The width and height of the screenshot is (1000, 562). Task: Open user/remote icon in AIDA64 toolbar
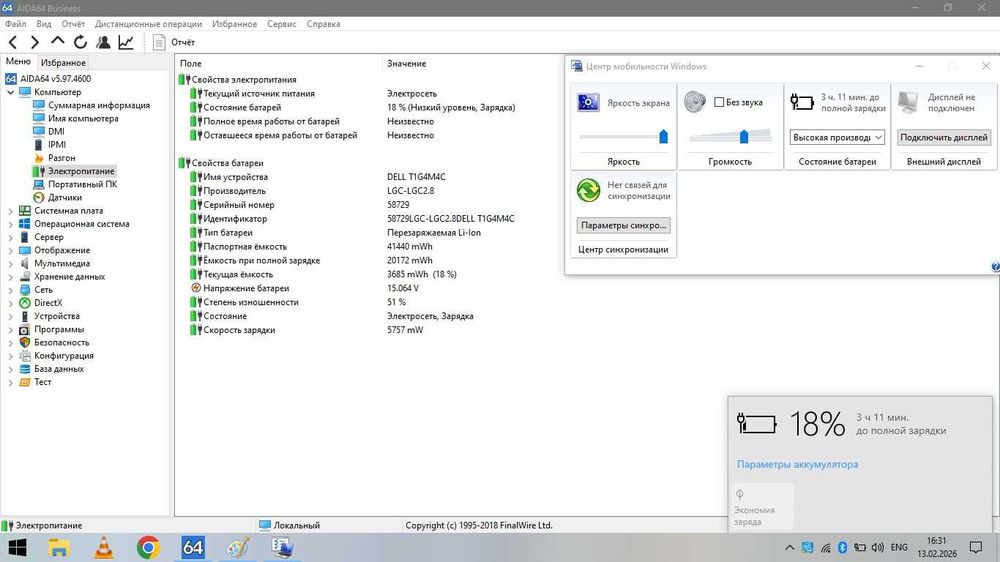point(103,42)
